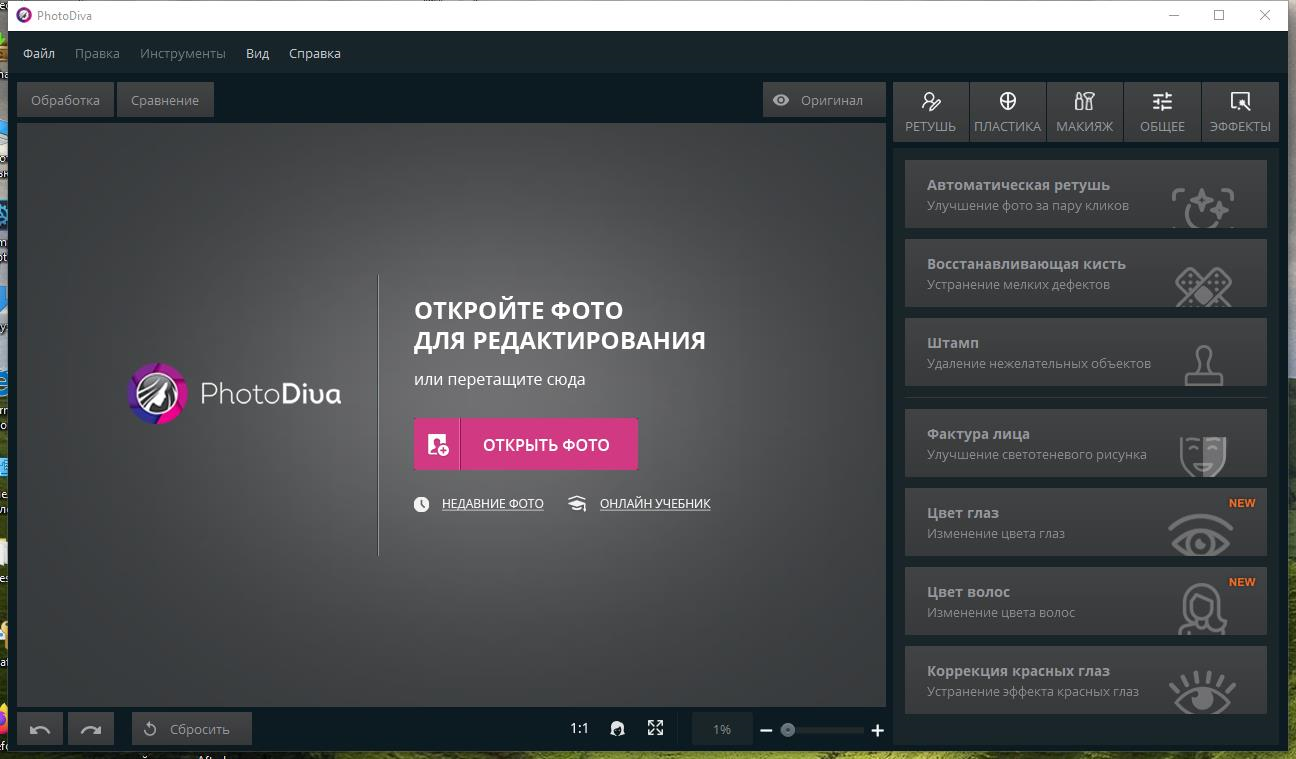Open the Недавние фото link

click(492, 504)
